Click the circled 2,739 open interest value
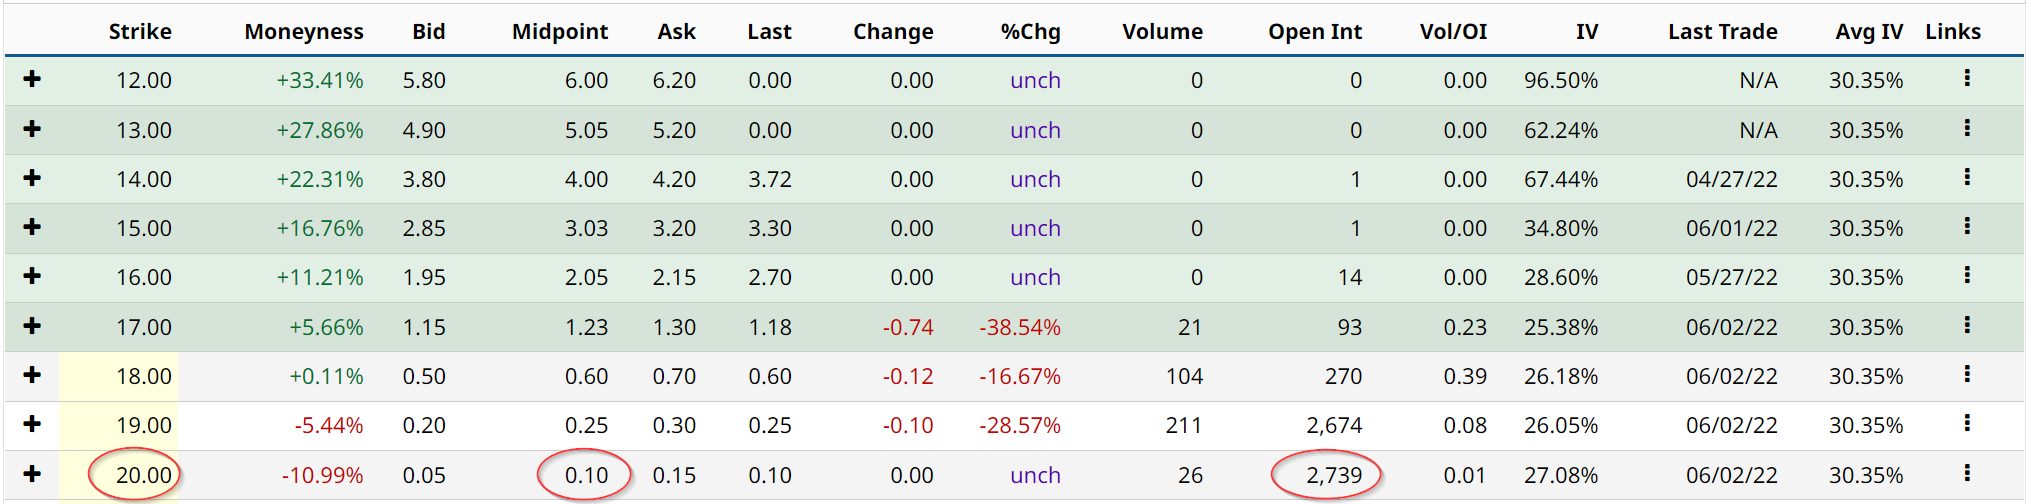The image size is (2031, 504). coord(1333,475)
